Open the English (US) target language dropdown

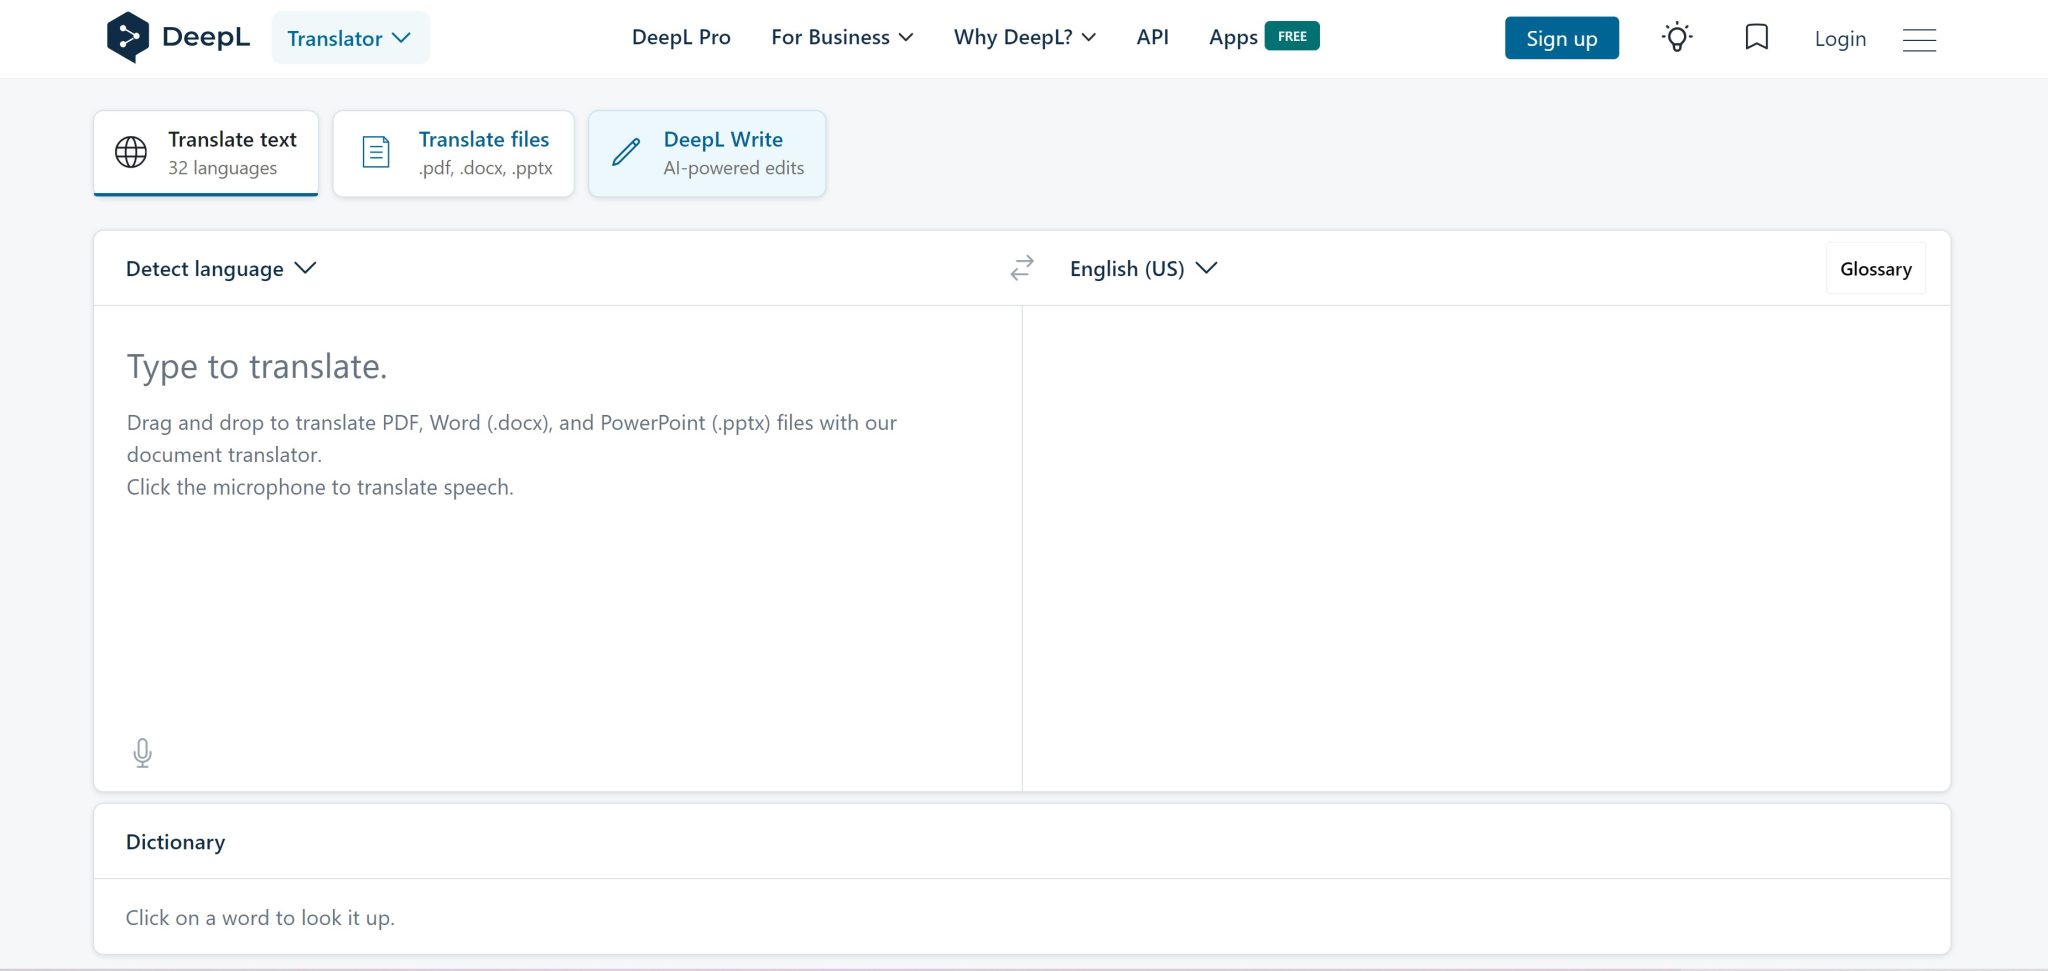coord(1143,269)
